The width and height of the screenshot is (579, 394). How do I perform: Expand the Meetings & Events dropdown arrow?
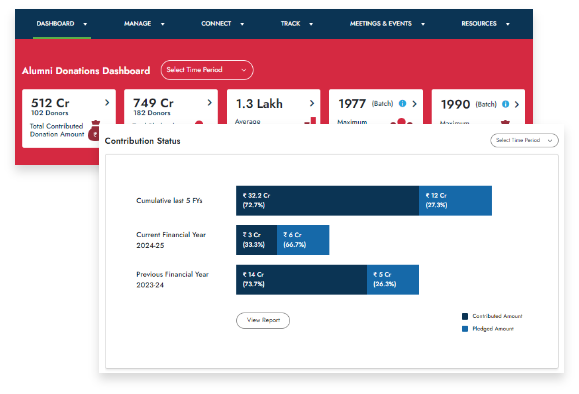click(x=423, y=24)
